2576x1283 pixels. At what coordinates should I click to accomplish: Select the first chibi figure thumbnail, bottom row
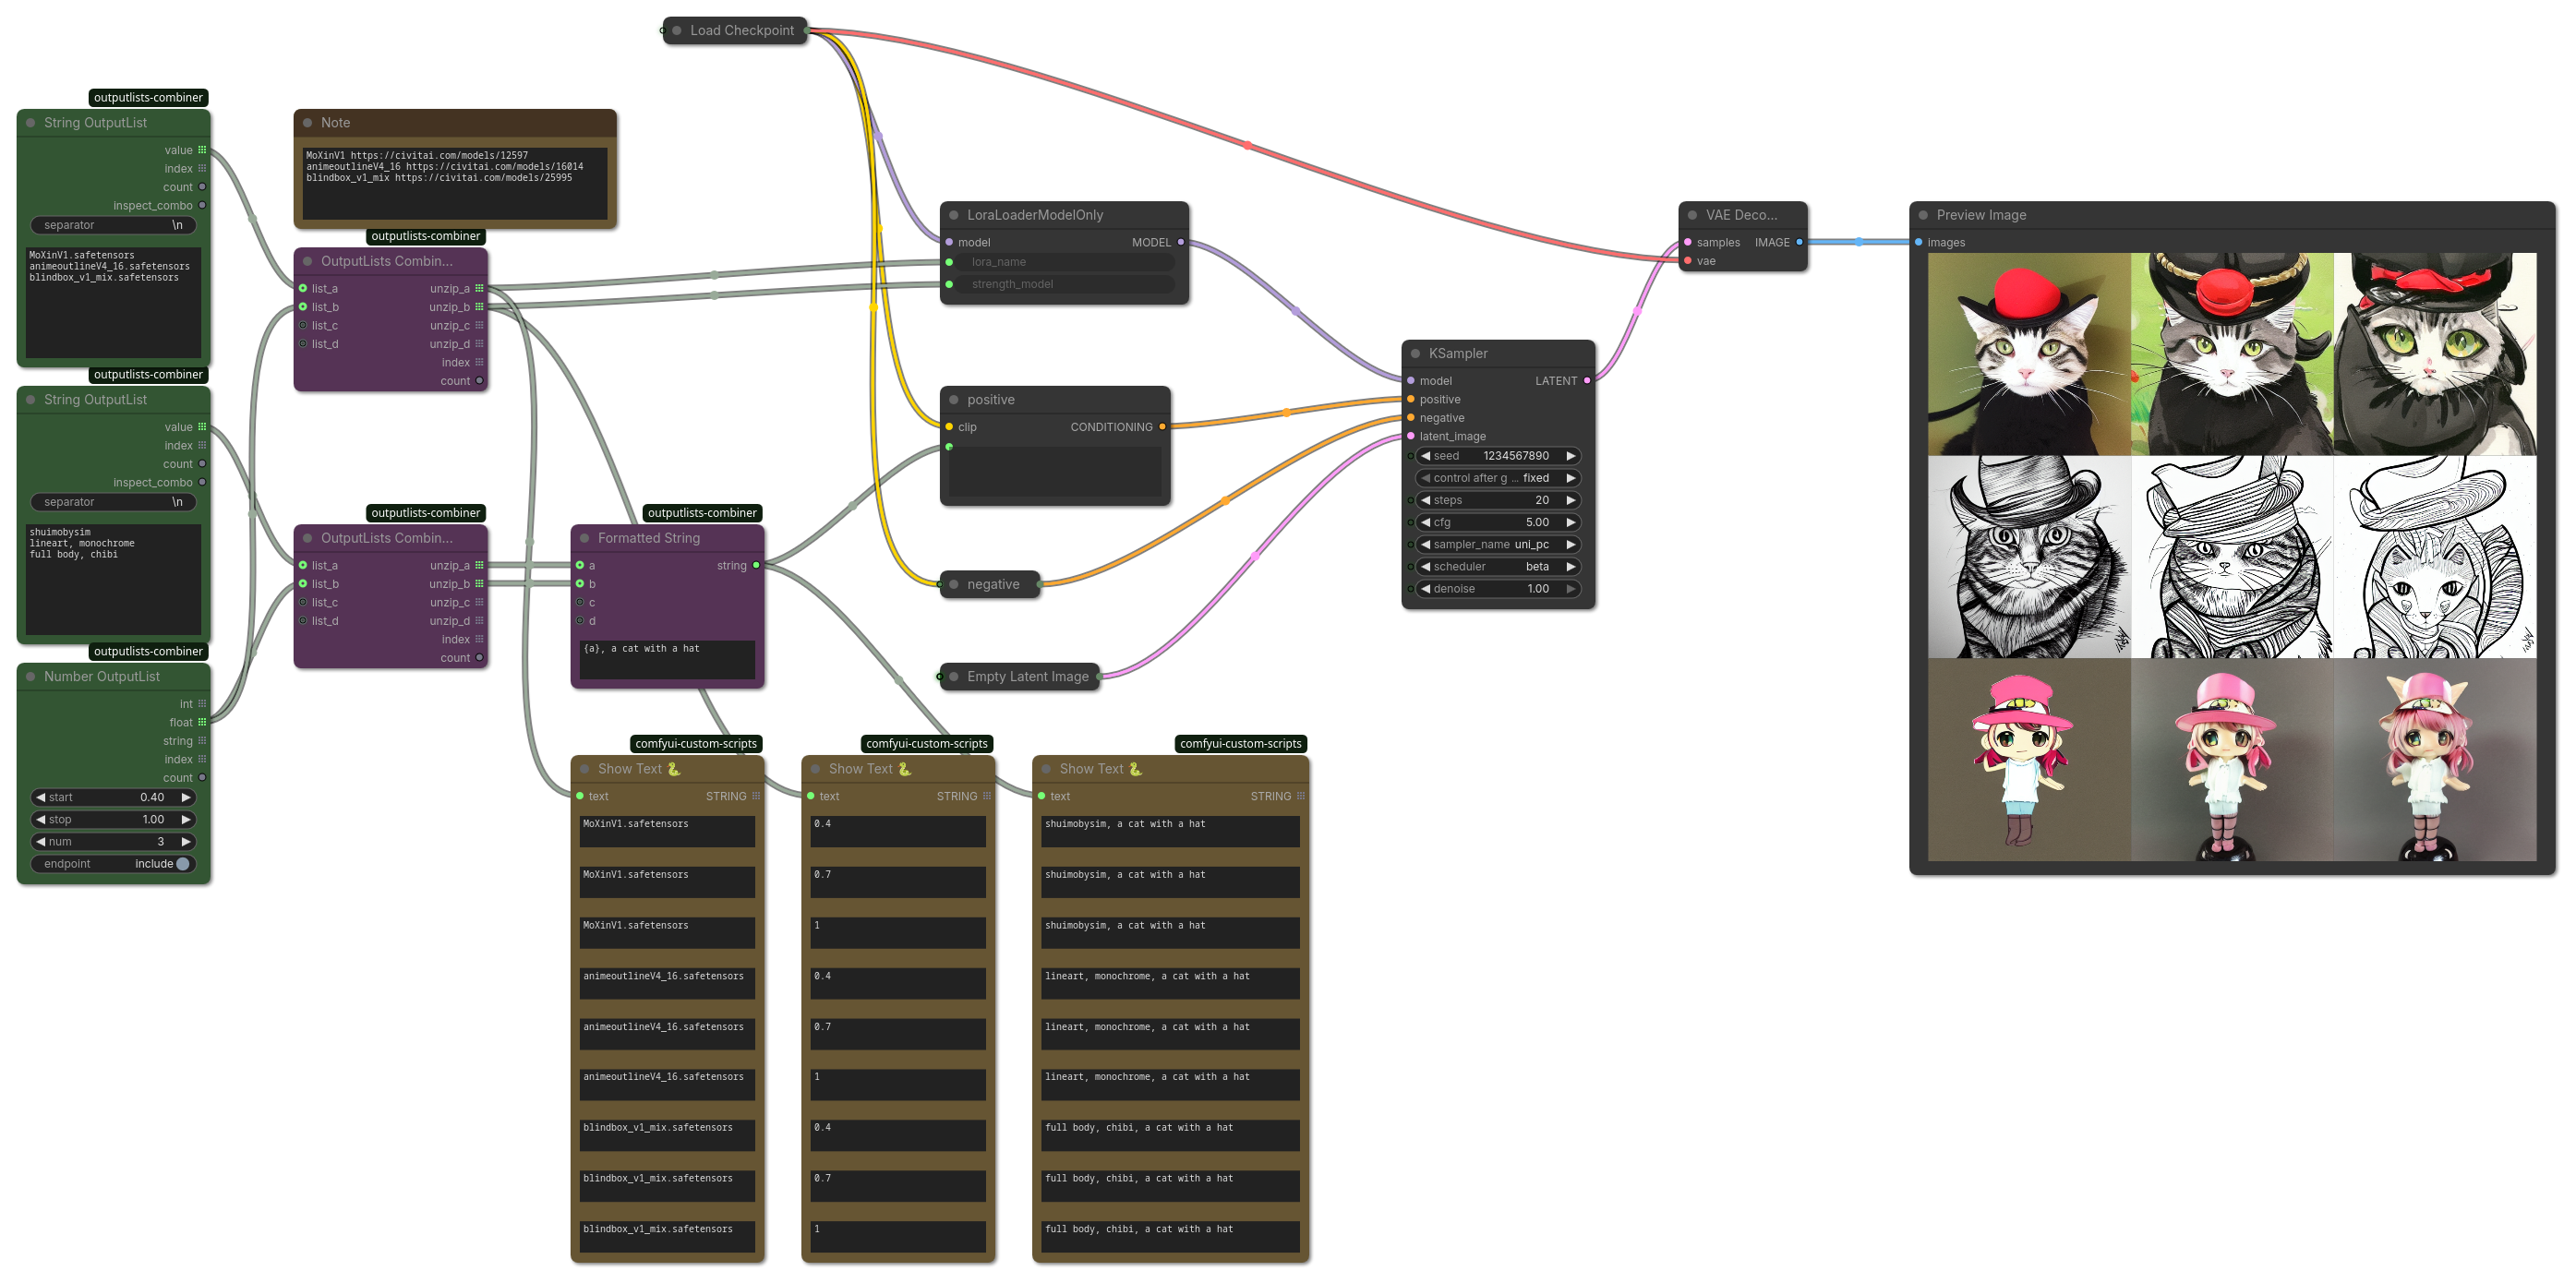coord(2029,760)
